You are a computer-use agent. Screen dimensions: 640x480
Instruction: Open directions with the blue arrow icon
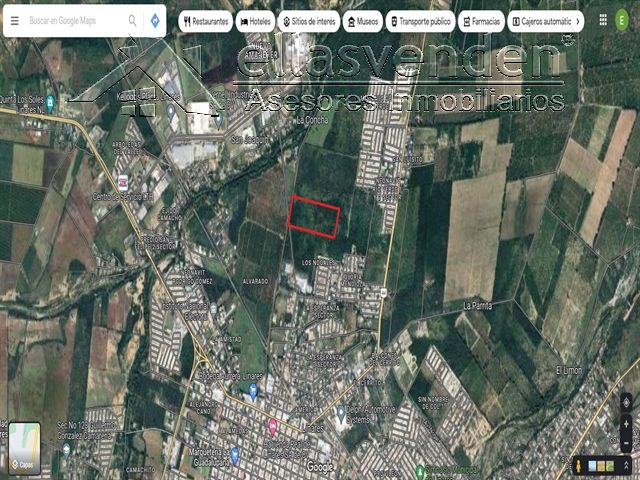point(155,20)
